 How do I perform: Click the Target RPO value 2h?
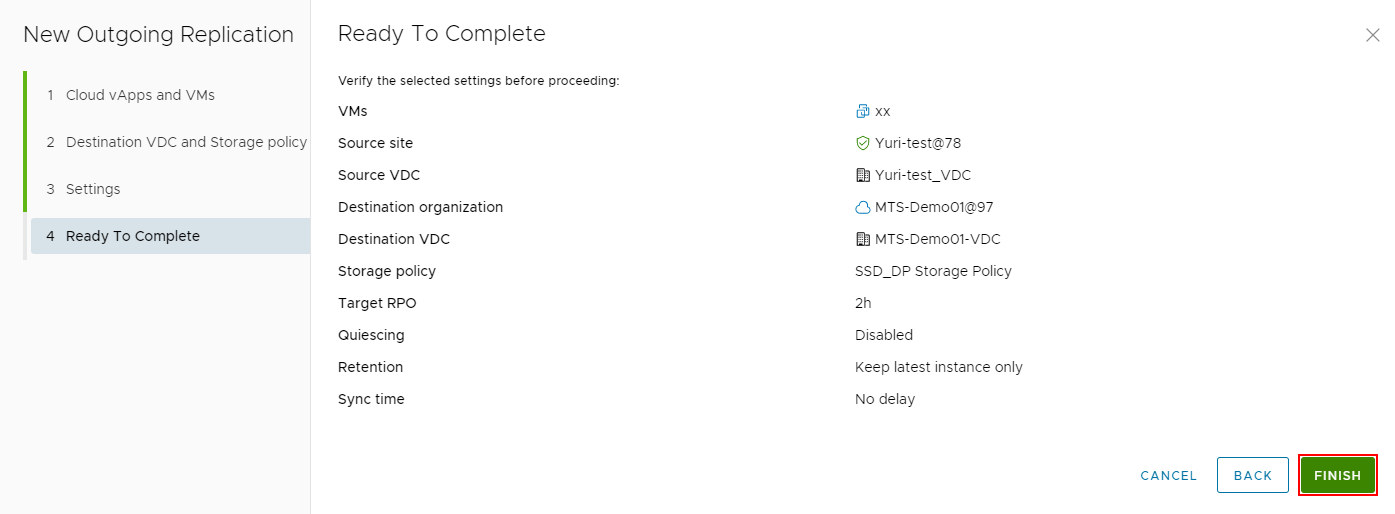point(863,303)
